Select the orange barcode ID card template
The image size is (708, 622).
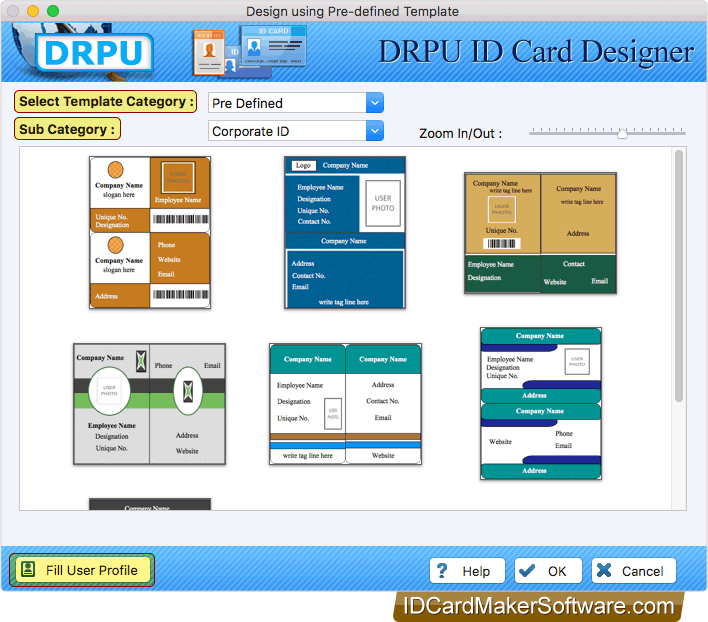[150, 232]
